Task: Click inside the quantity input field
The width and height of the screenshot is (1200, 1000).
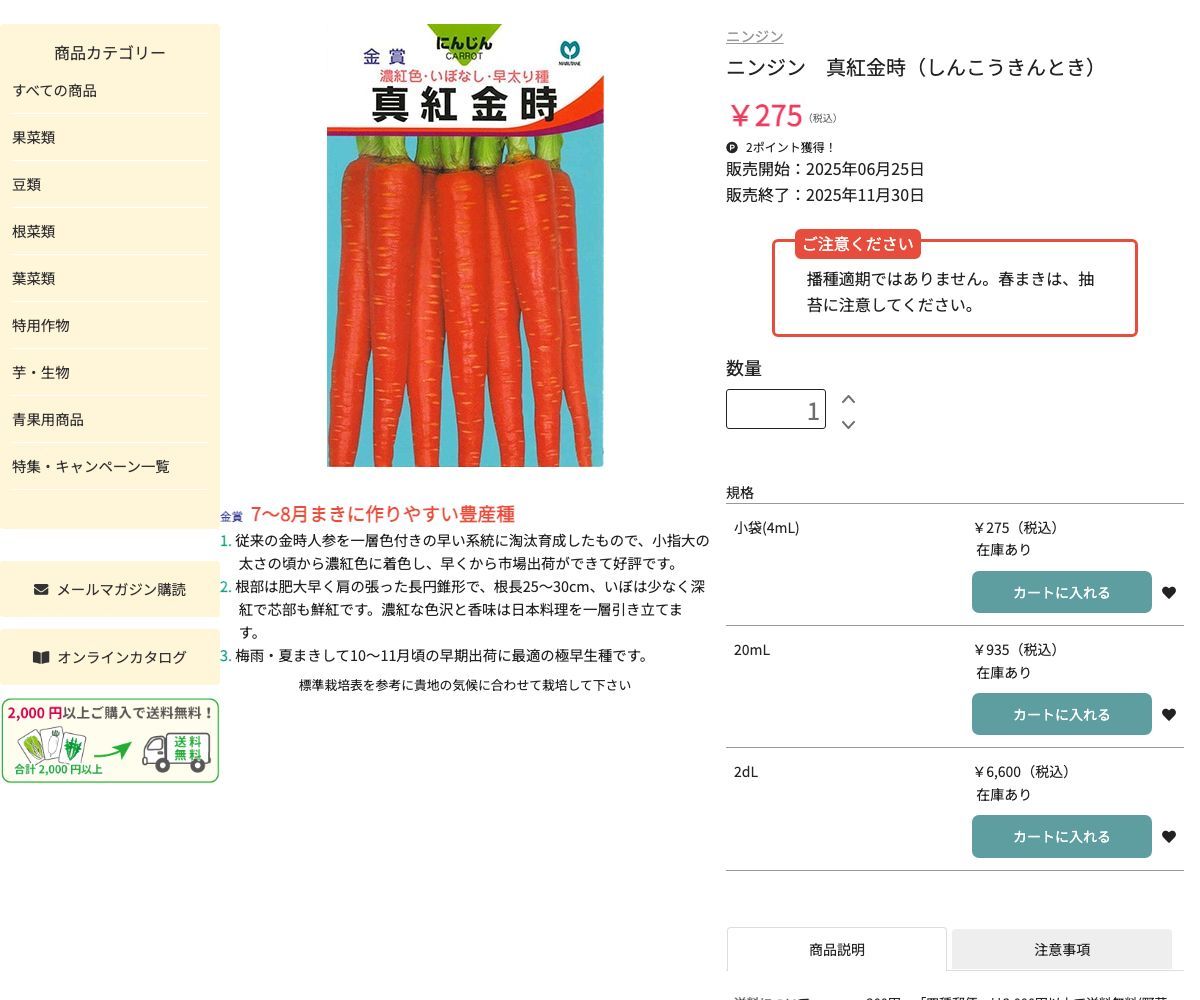Action: (776, 409)
